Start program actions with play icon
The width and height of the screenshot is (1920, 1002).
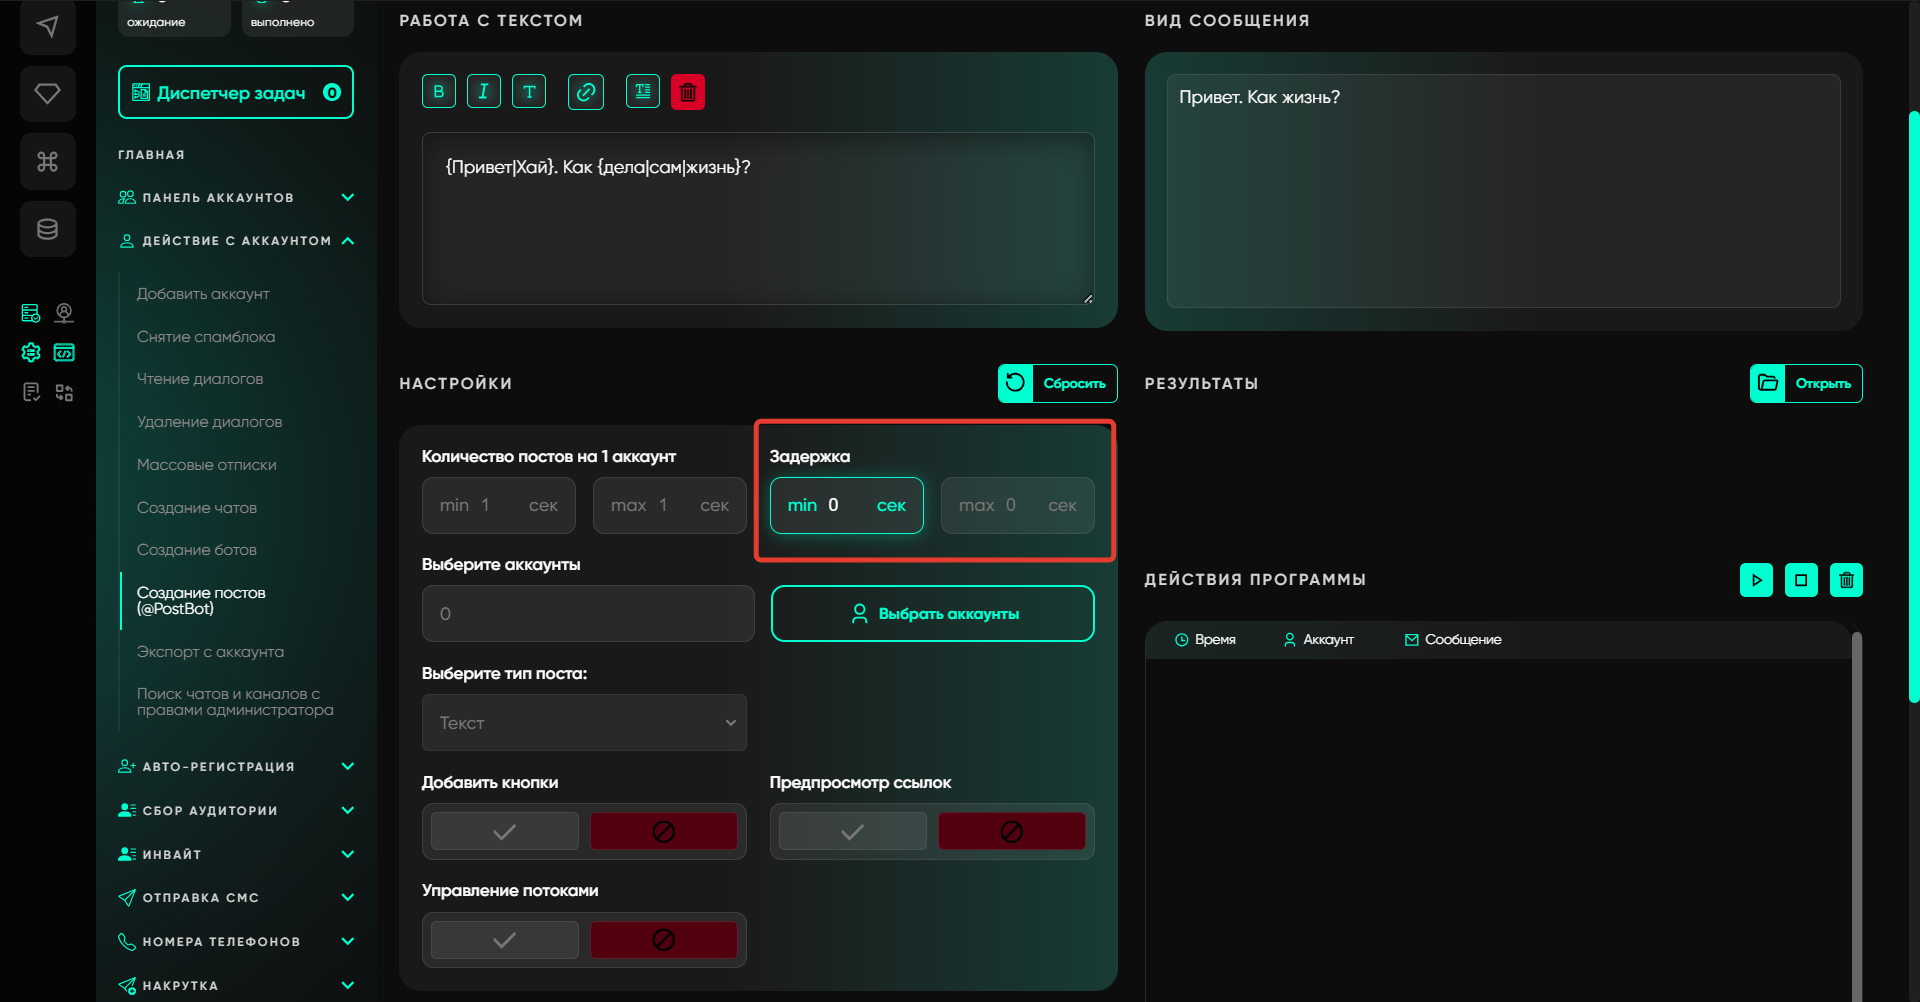pos(1756,580)
